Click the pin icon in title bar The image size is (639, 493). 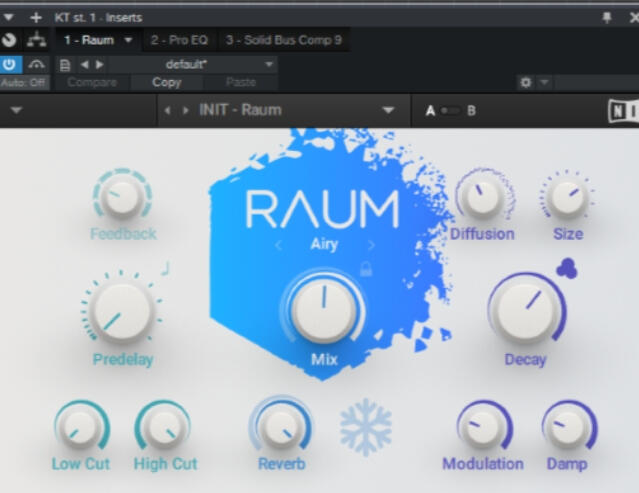(606, 17)
